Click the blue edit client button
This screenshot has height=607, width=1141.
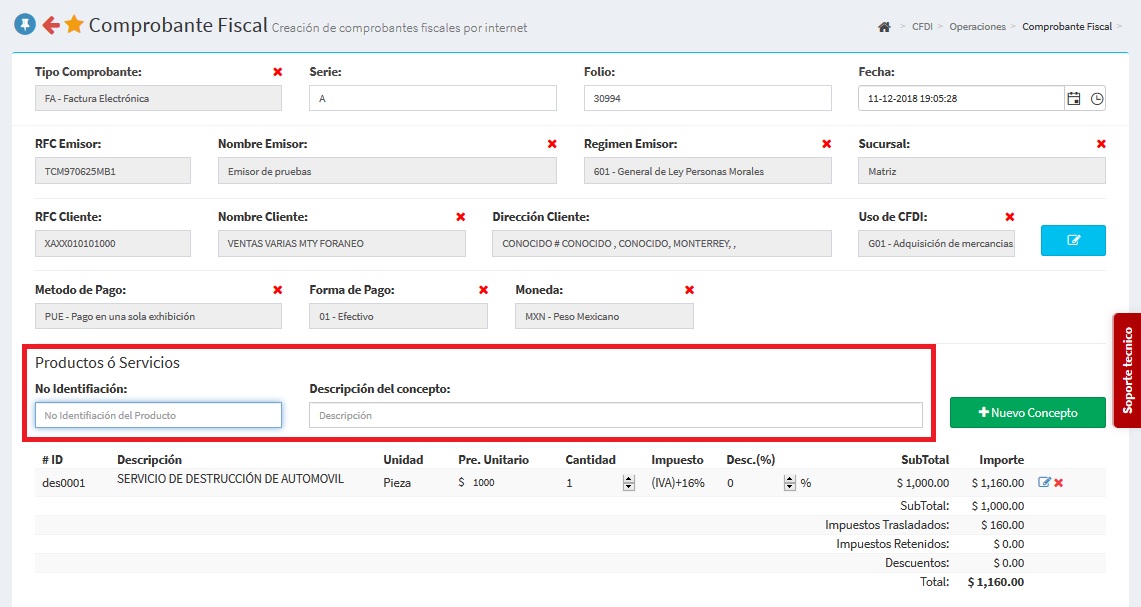coord(1073,240)
